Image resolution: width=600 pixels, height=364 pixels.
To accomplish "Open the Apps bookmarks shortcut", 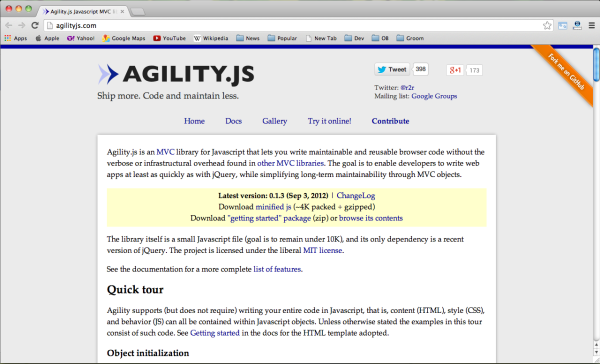I will (x=16, y=38).
